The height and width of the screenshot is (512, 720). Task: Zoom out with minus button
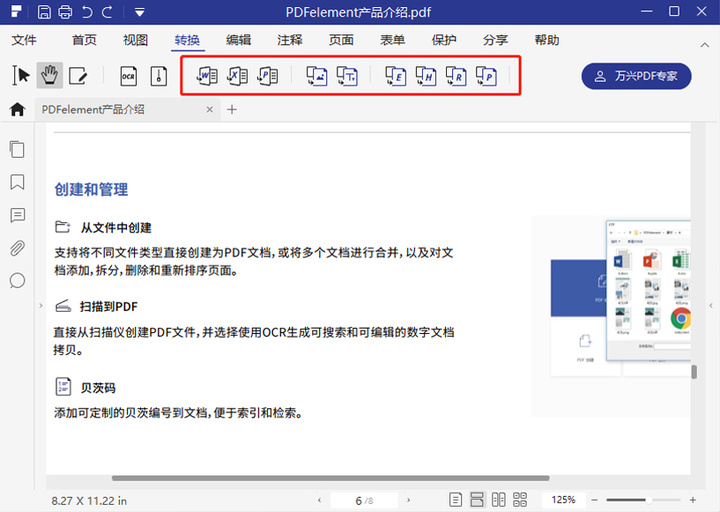click(x=595, y=500)
